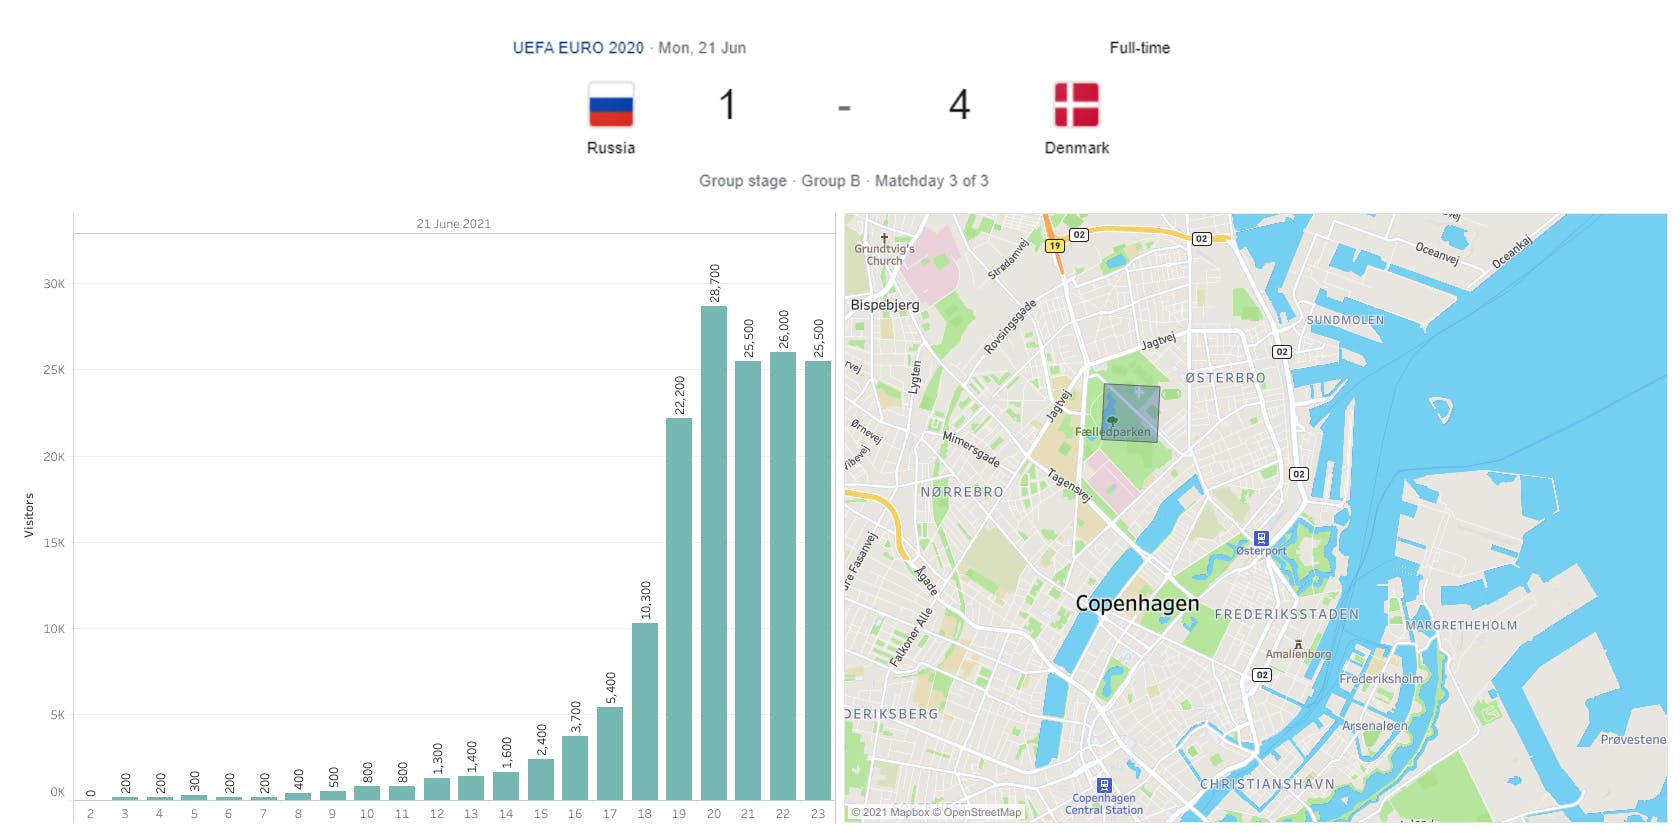
Task: Click the 5,400 visitors bar at hour 17
Action: (x=610, y=753)
